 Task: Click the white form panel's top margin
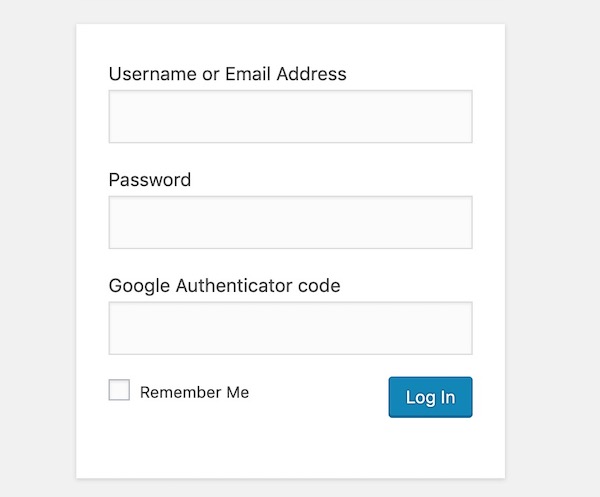click(x=290, y=40)
